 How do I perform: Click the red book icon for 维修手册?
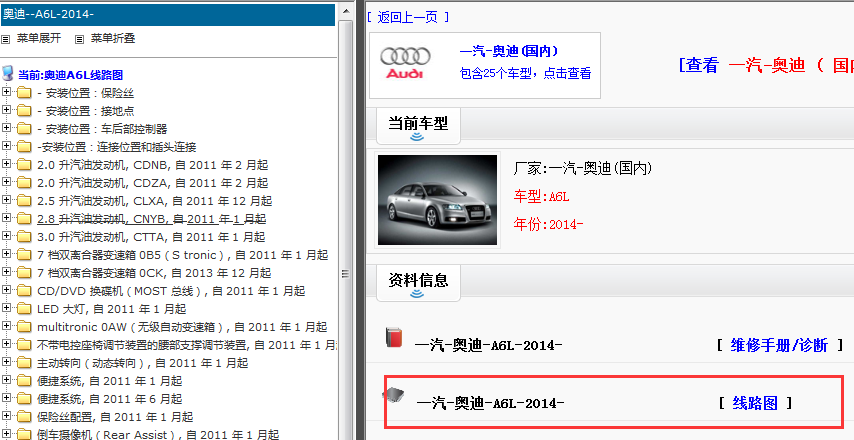pyautogui.click(x=394, y=338)
